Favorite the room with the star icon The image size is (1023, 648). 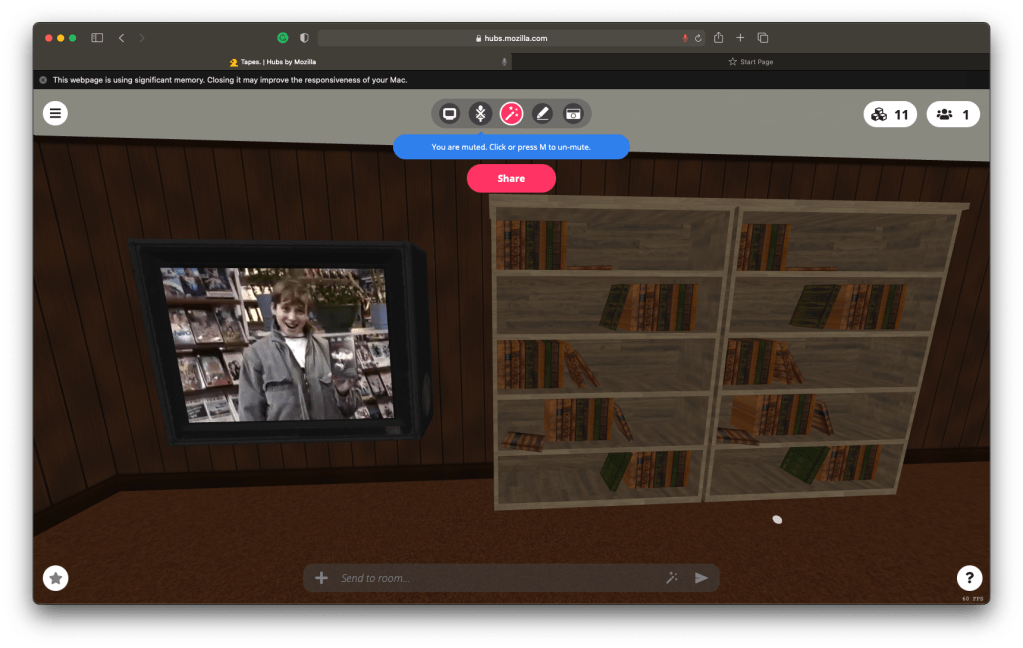coord(56,578)
